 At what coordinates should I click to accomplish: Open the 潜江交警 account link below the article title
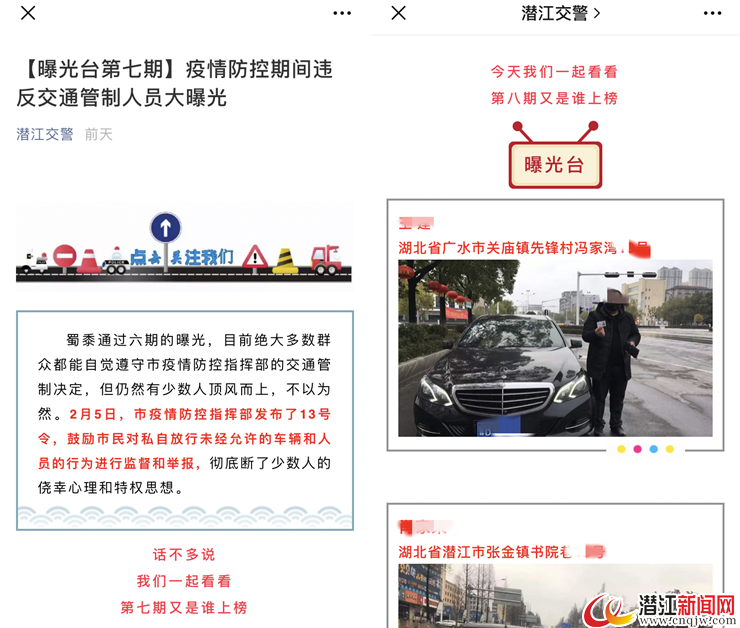[x=45, y=134]
